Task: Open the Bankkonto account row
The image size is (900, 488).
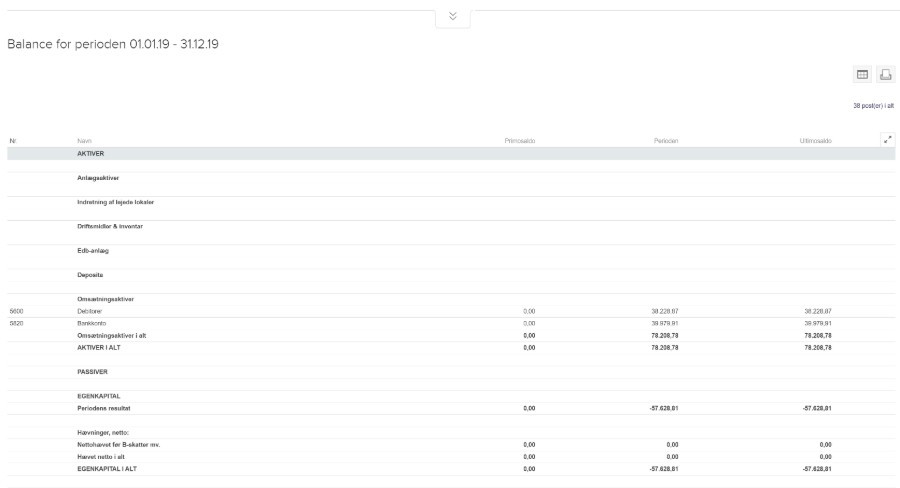Action: 92,323
